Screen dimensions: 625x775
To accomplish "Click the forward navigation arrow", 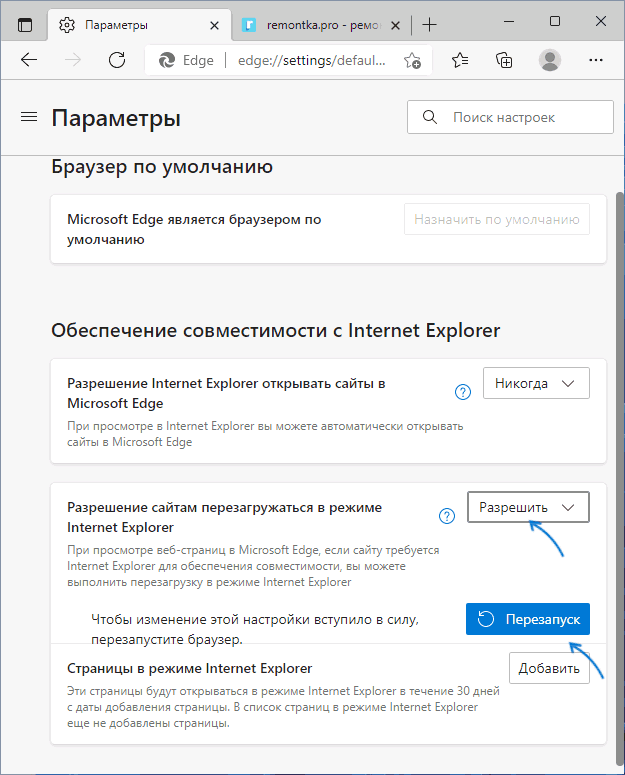I will tap(73, 60).
